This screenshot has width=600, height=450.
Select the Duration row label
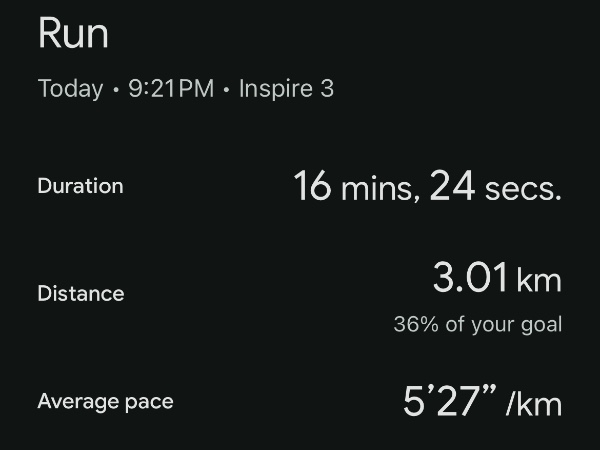pos(80,186)
